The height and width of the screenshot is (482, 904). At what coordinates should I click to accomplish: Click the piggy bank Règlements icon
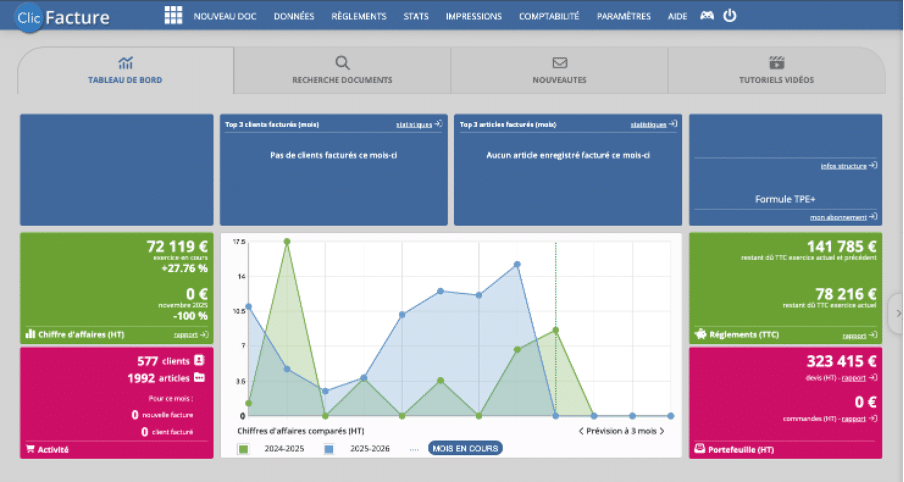(x=699, y=335)
